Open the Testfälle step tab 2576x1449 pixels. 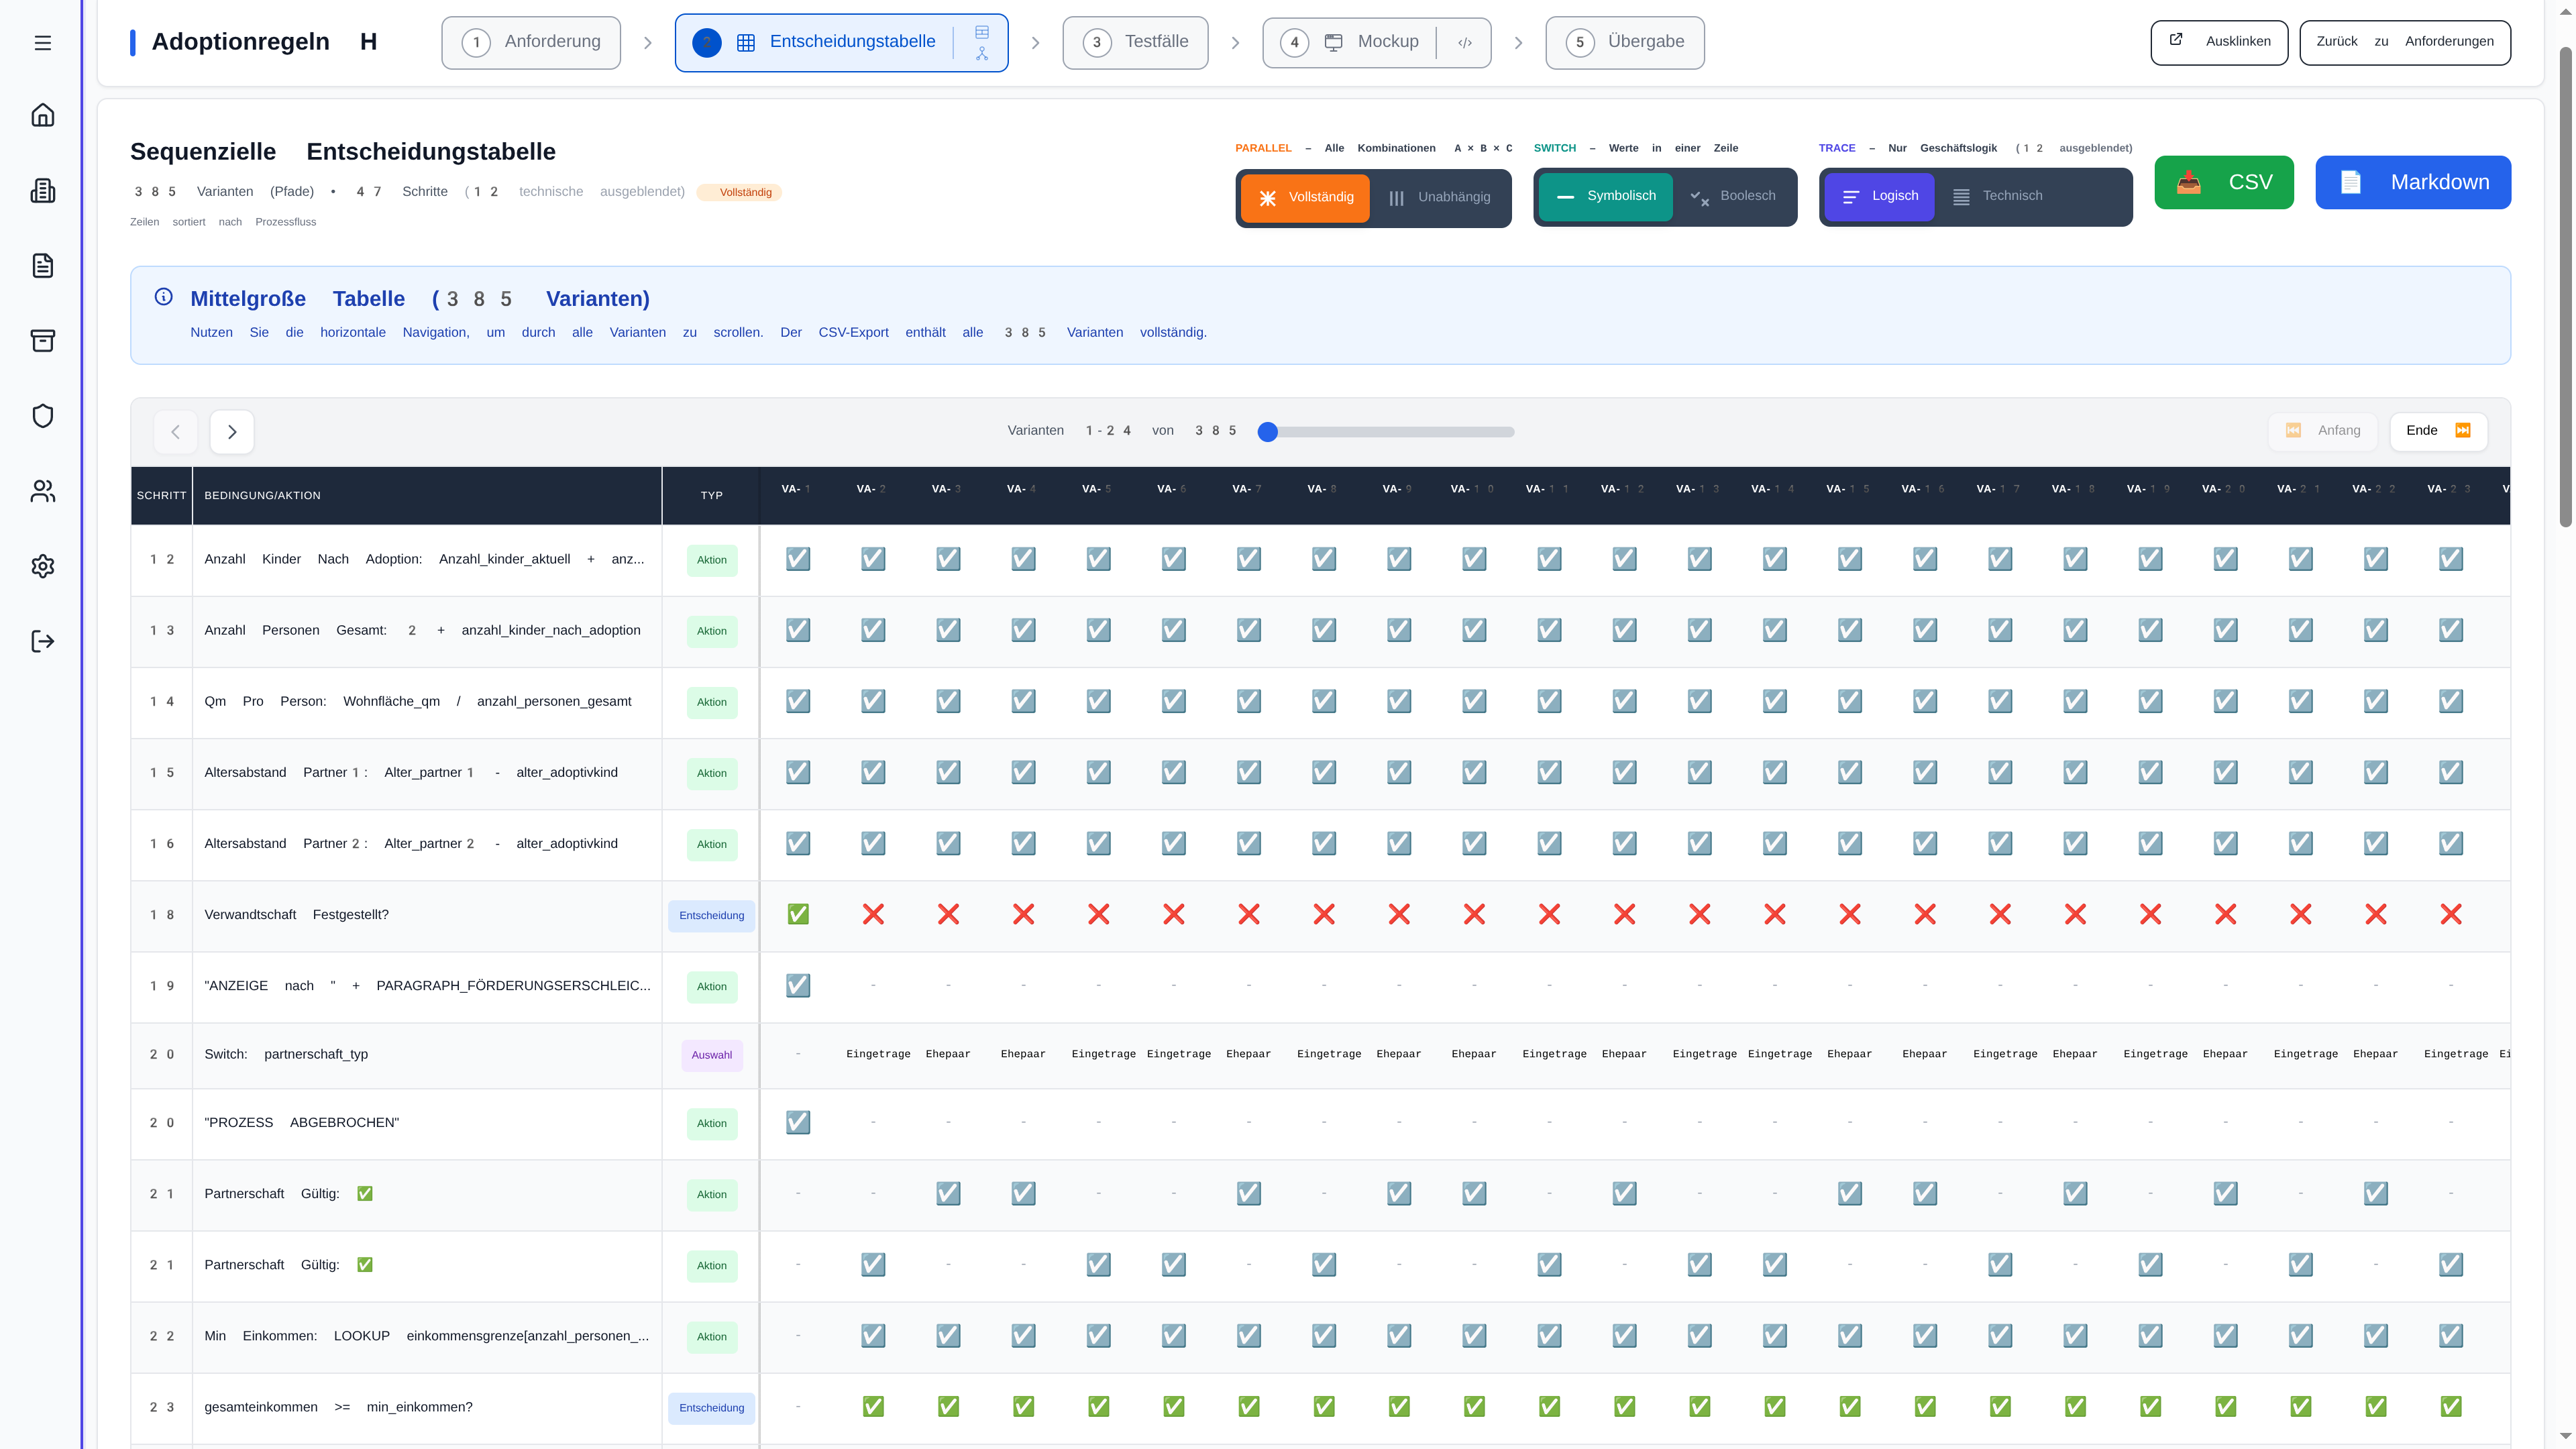(x=1135, y=42)
